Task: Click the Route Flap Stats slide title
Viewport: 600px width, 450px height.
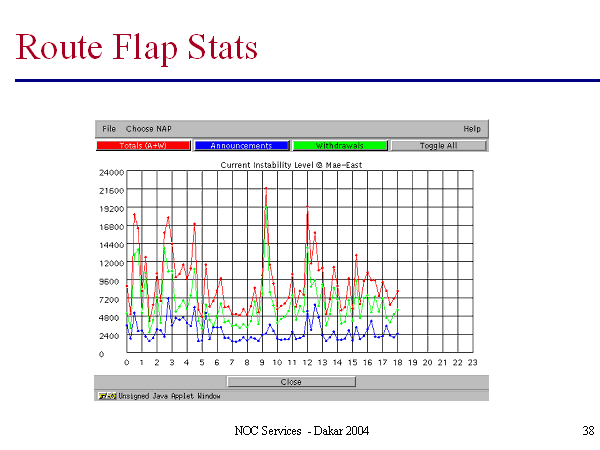Action: point(138,46)
